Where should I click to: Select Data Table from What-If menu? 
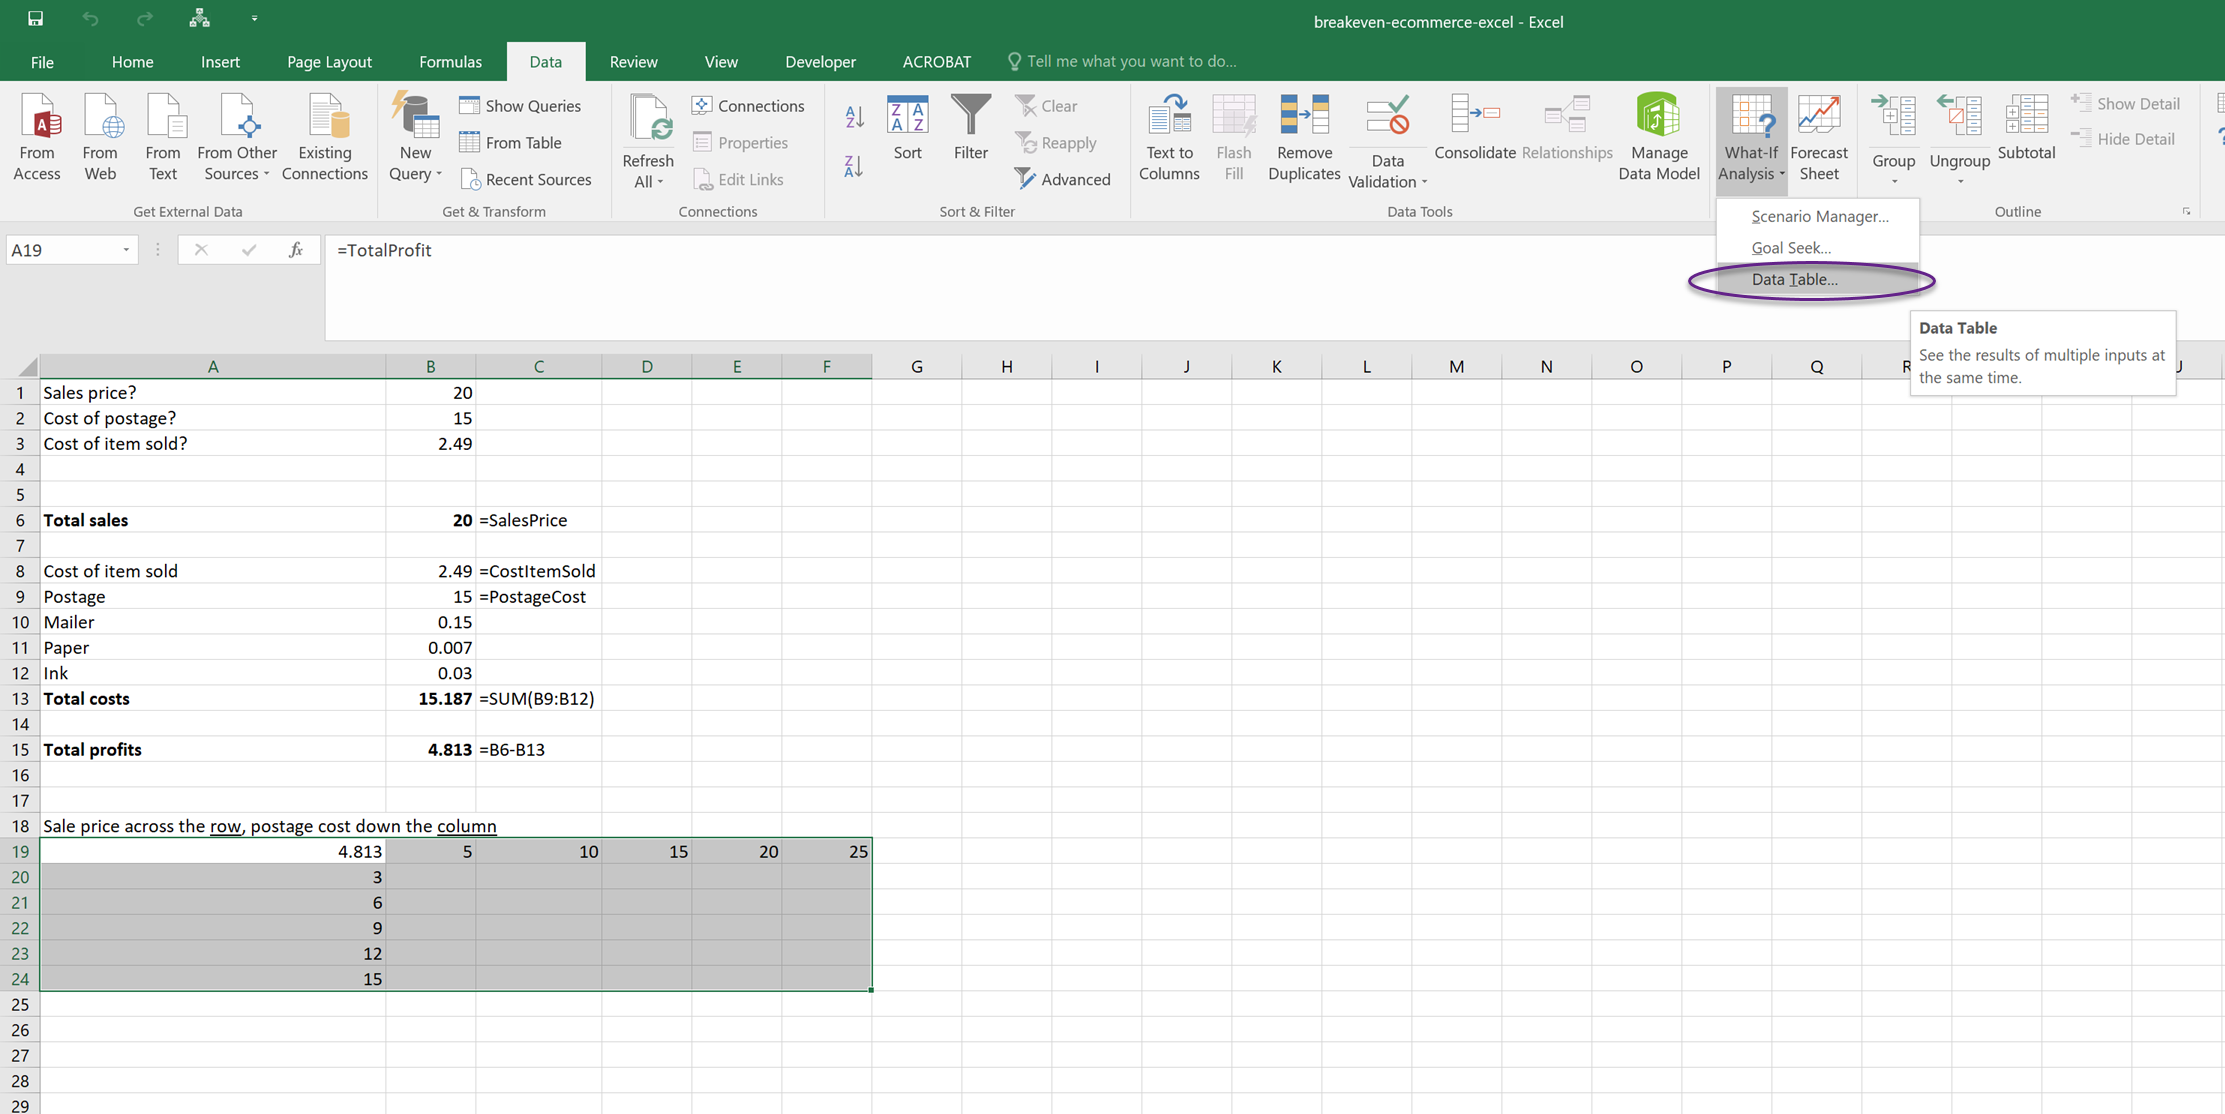(x=1794, y=280)
